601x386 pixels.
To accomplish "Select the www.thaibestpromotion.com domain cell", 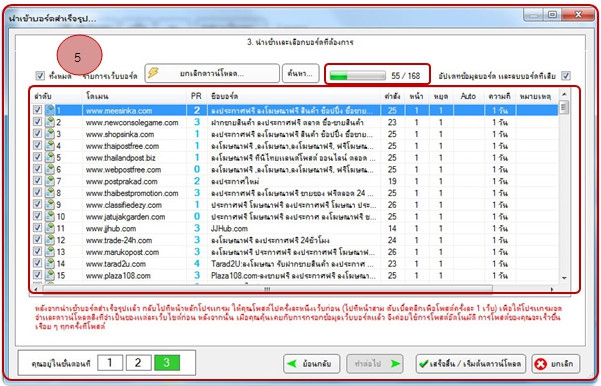I will [135, 193].
